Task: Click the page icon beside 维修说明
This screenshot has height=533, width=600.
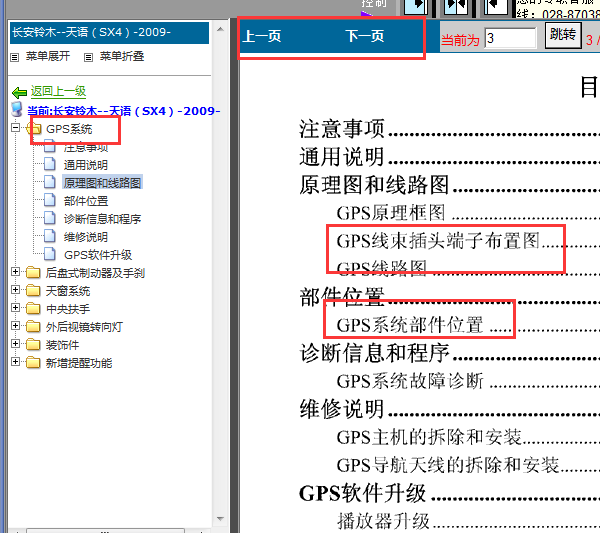Action: click(x=49, y=236)
